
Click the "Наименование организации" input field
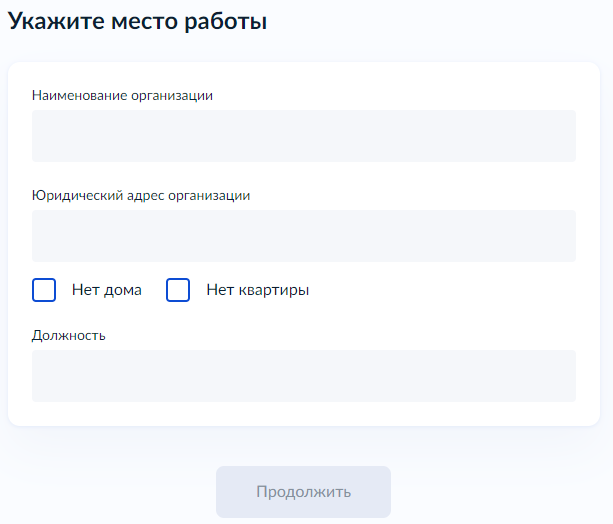click(303, 136)
